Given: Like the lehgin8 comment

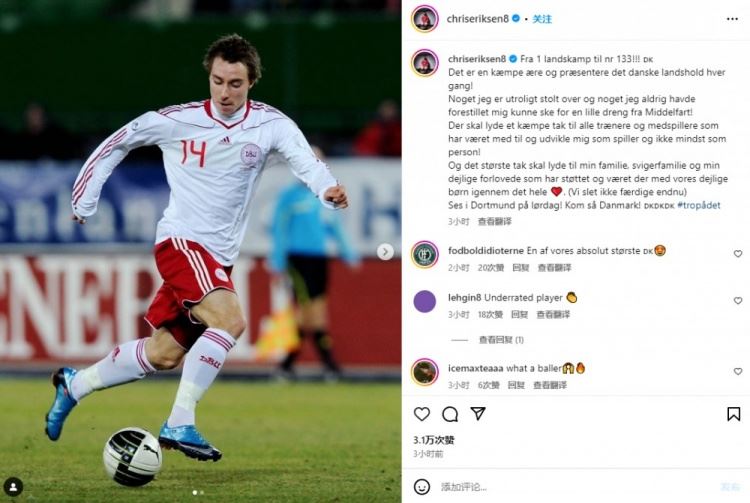Looking at the screenshot, I should (738, 300).
